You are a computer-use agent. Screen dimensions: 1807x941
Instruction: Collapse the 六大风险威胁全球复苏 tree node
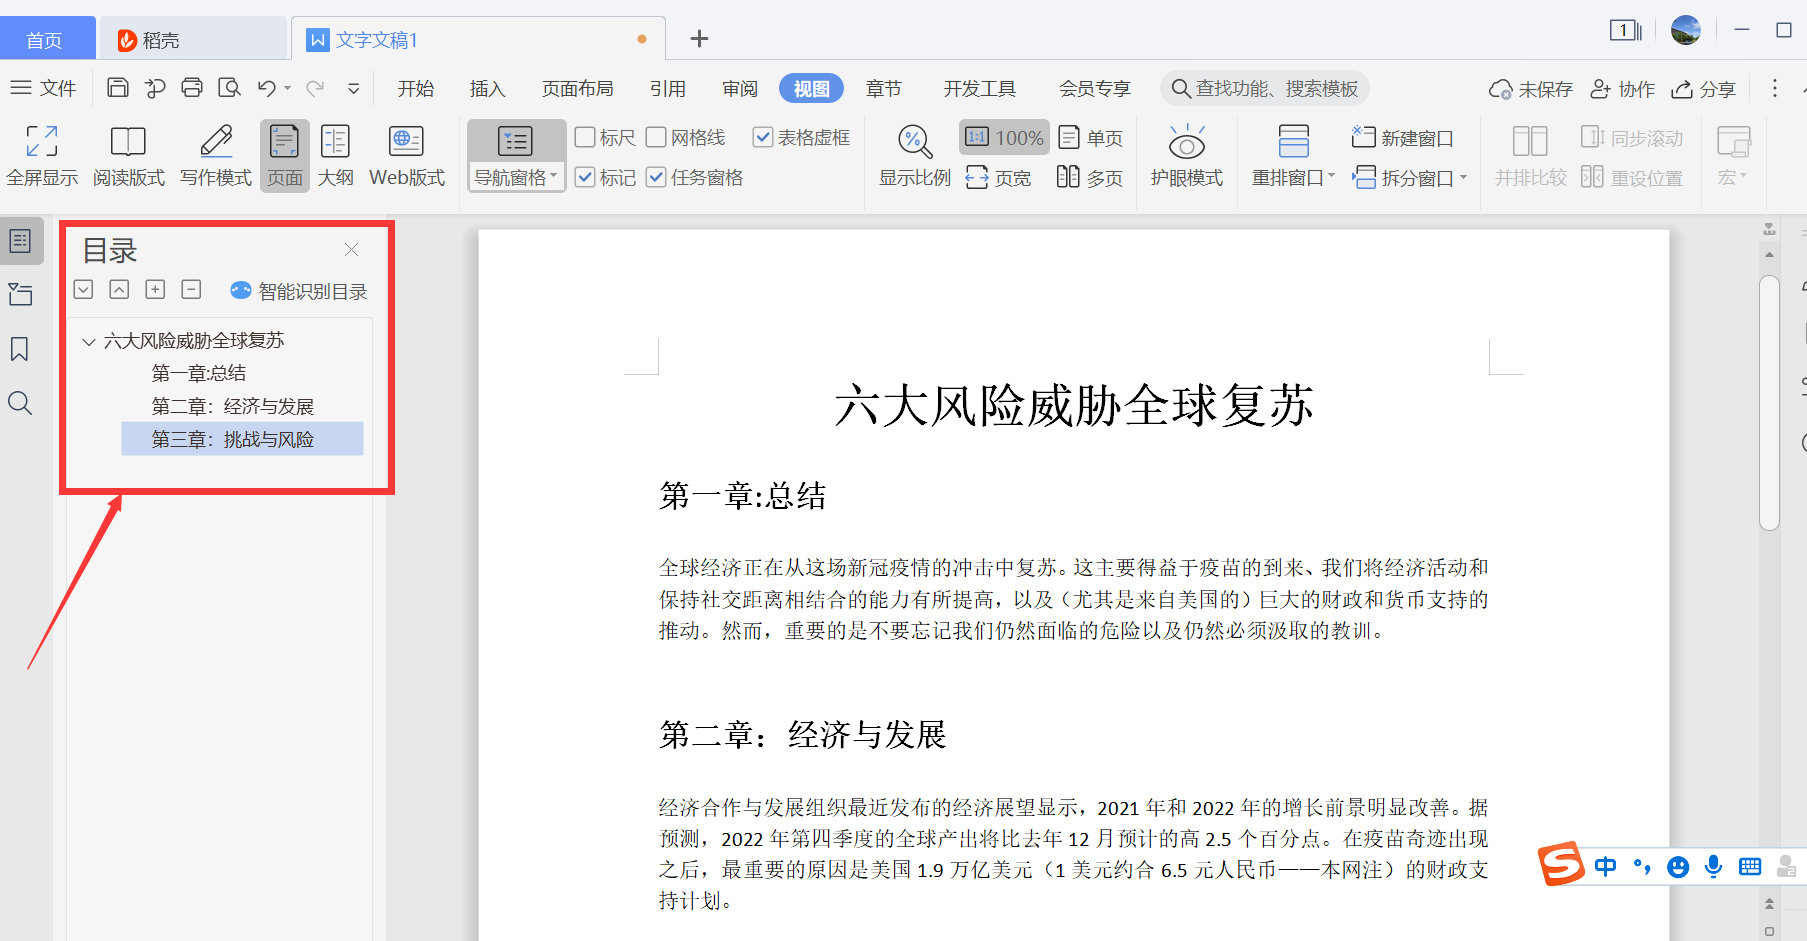[87, 340]
